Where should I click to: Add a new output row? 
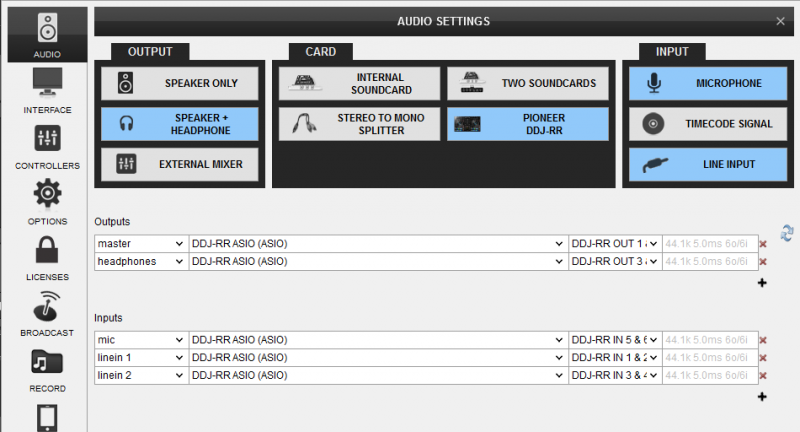763,283
